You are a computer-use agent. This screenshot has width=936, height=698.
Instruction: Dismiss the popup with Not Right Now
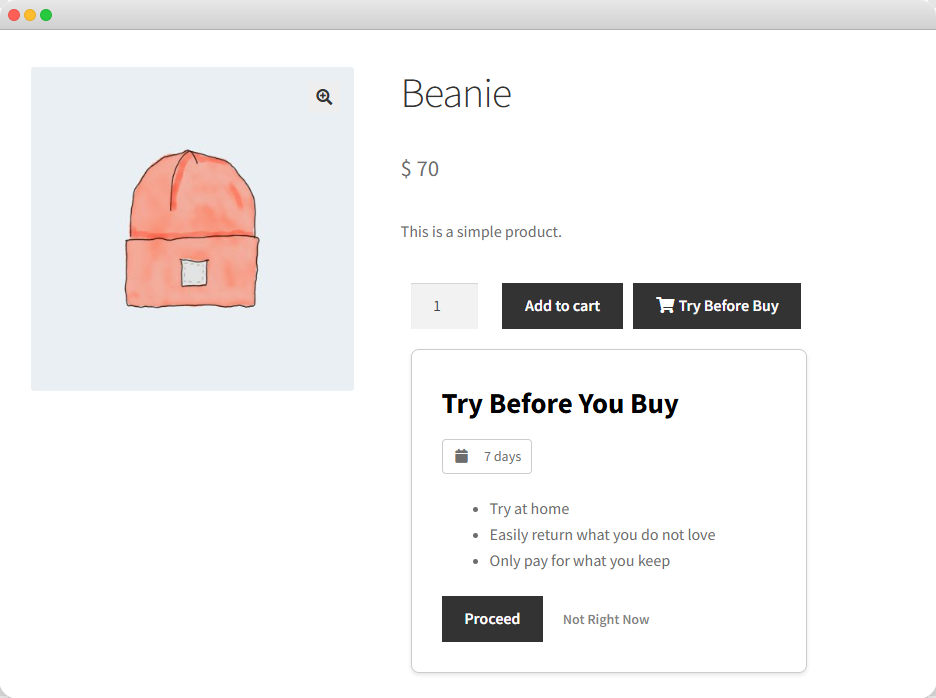606,620
